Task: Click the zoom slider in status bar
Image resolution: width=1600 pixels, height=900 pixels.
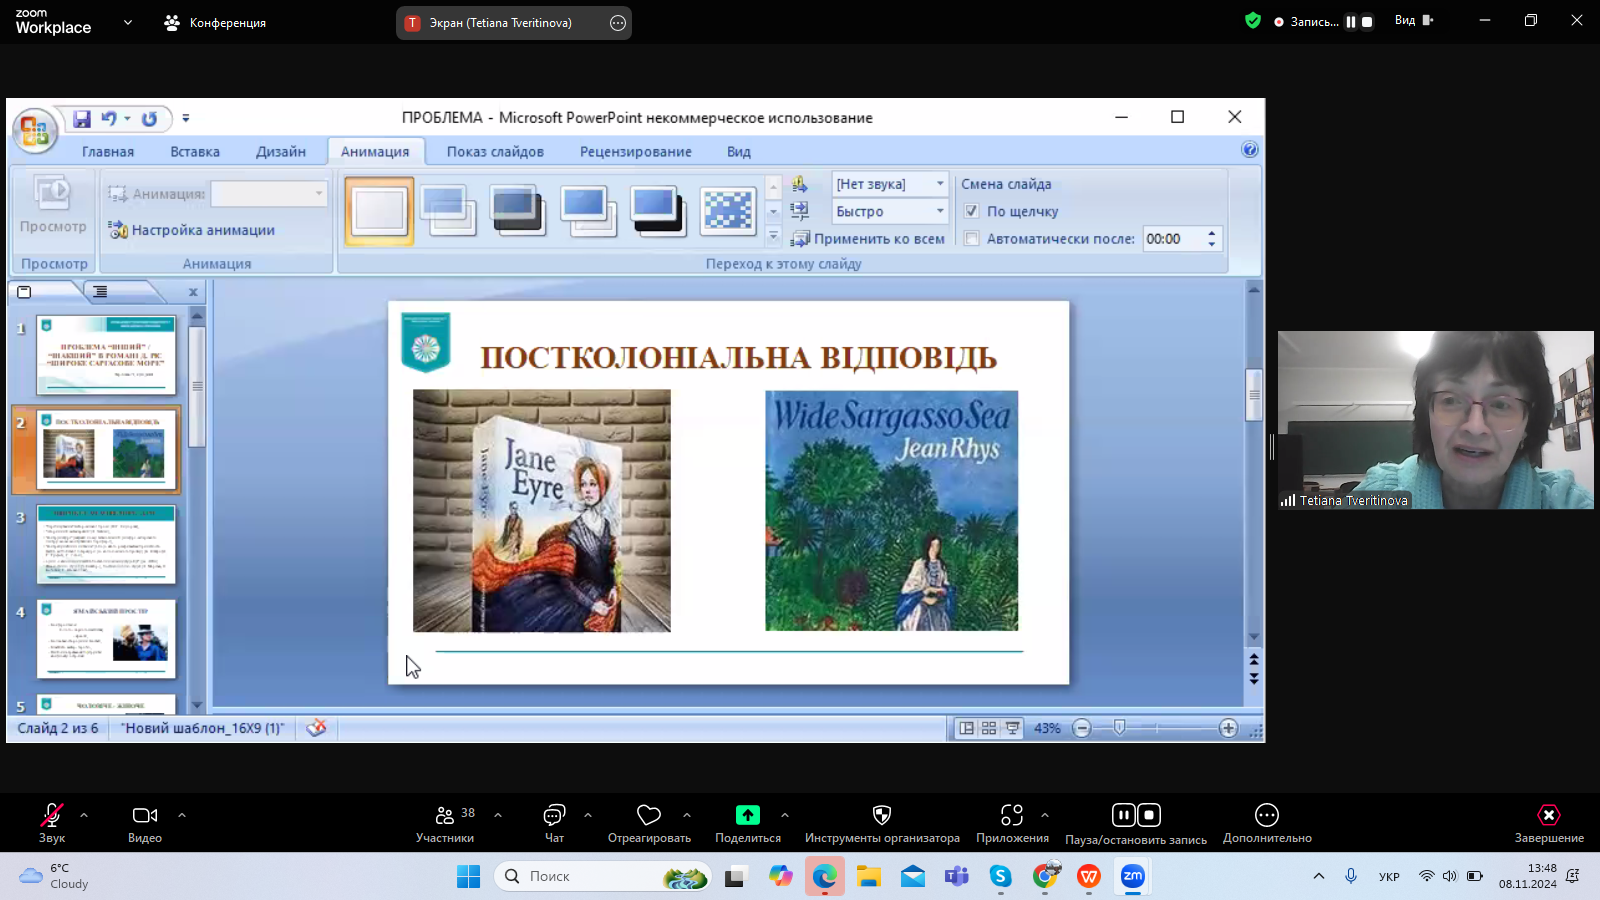Action: [x=1119, y=728]
